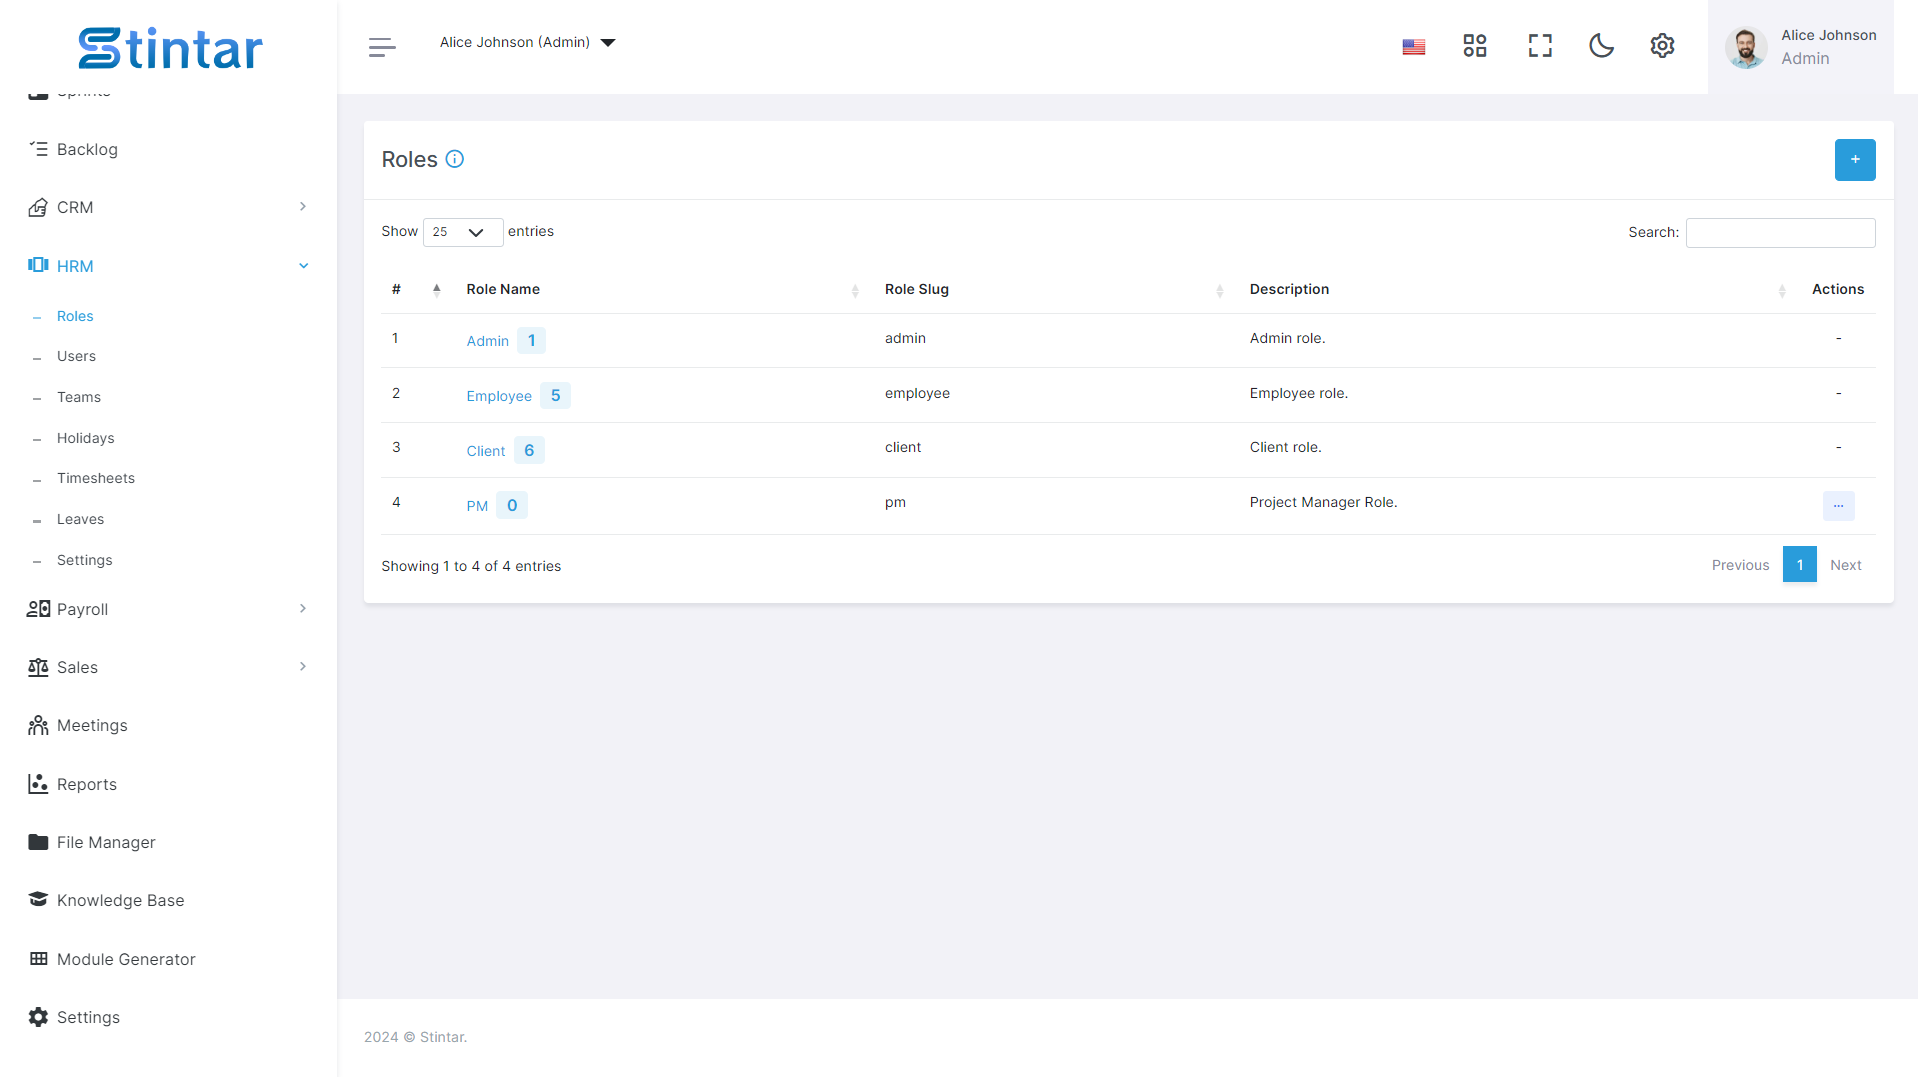Click the Module Generator grid icon
1918x1077 pixels.
coord(38,958)
